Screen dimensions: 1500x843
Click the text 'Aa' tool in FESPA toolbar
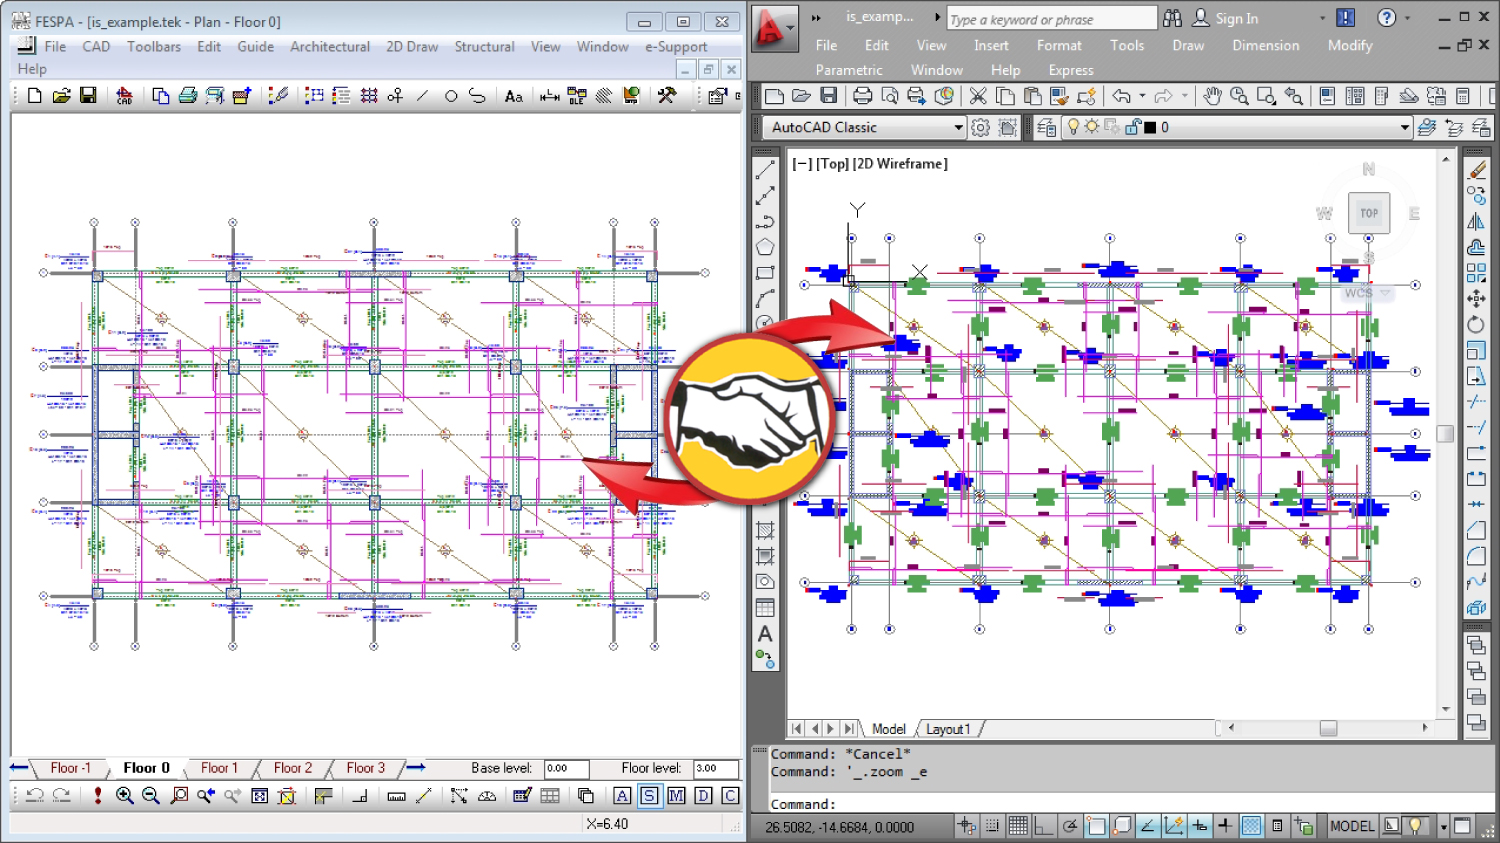point(514,96)
